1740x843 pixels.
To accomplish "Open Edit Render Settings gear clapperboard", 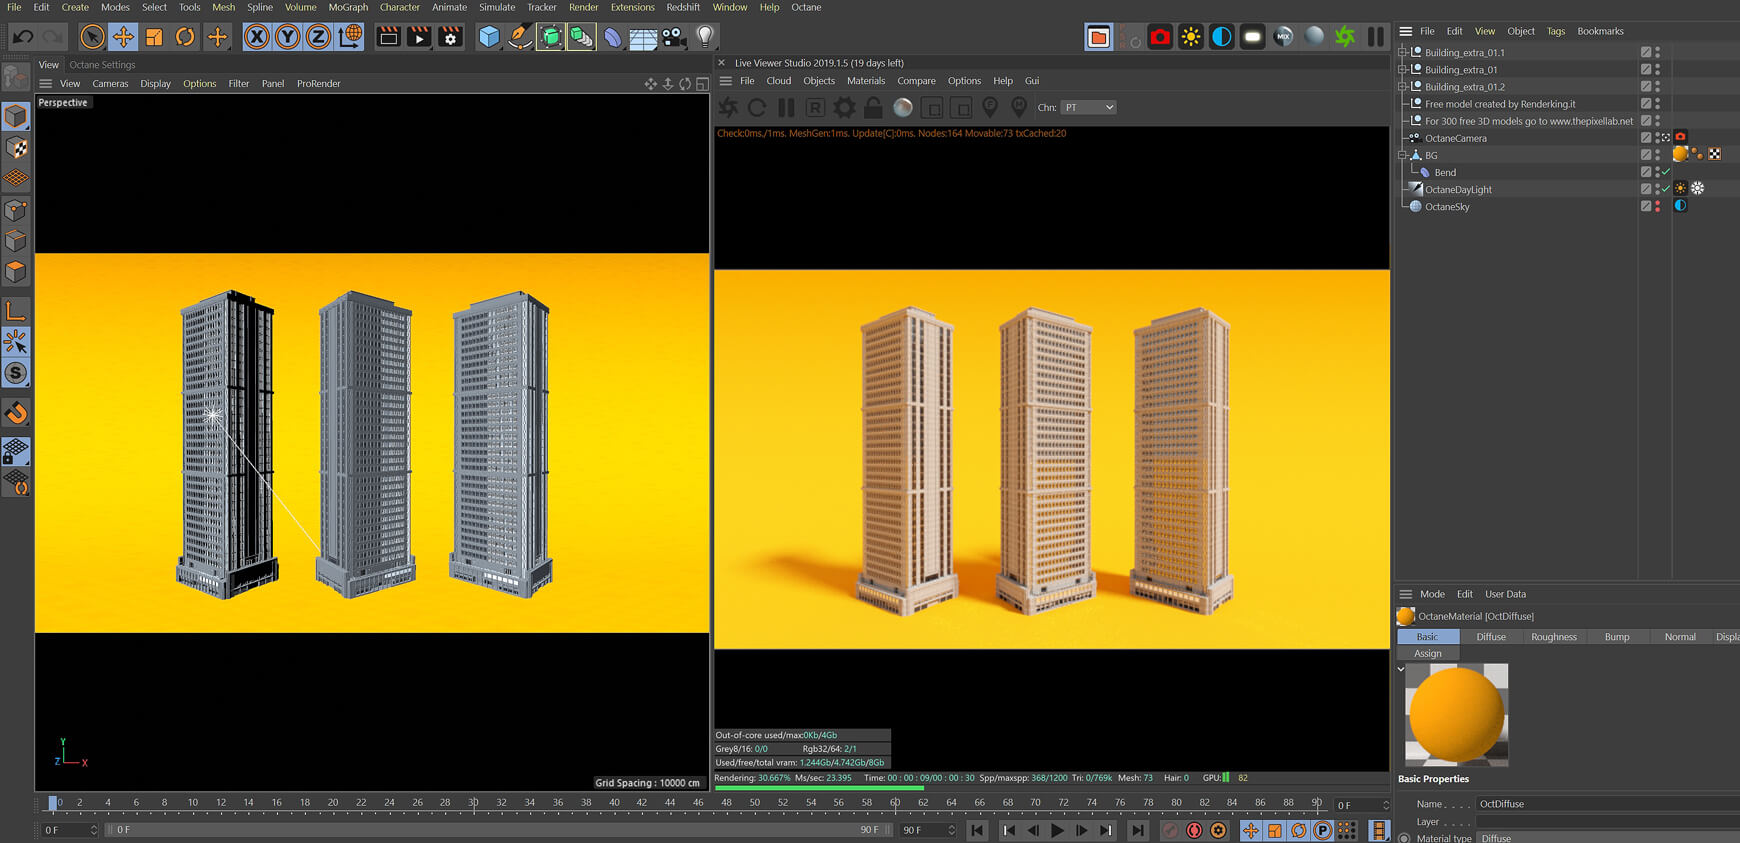I will click(x=450, y=37).
